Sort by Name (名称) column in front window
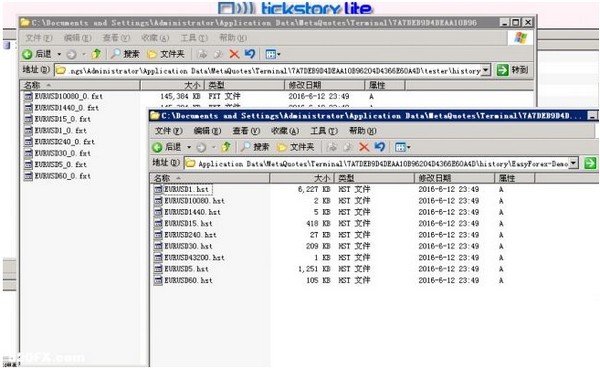The width and height of the screenshot is (600, 369). (210, 178)
